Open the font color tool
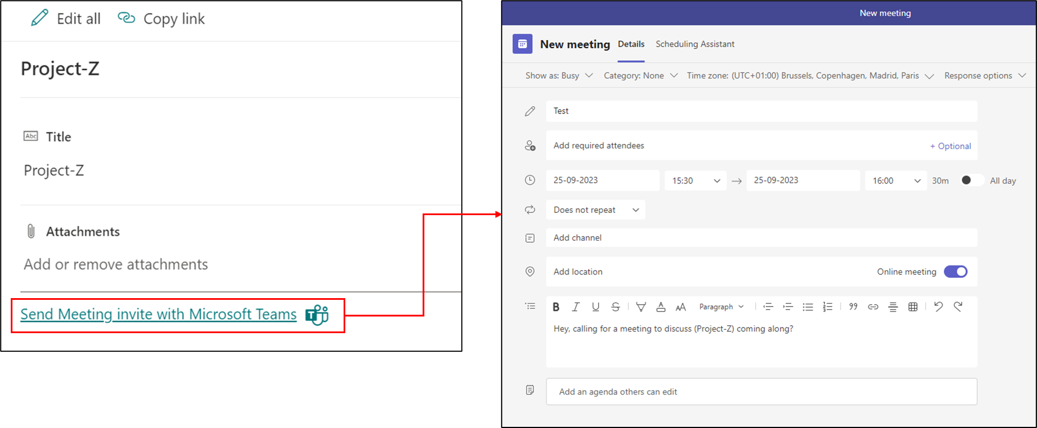 [661, 307]
